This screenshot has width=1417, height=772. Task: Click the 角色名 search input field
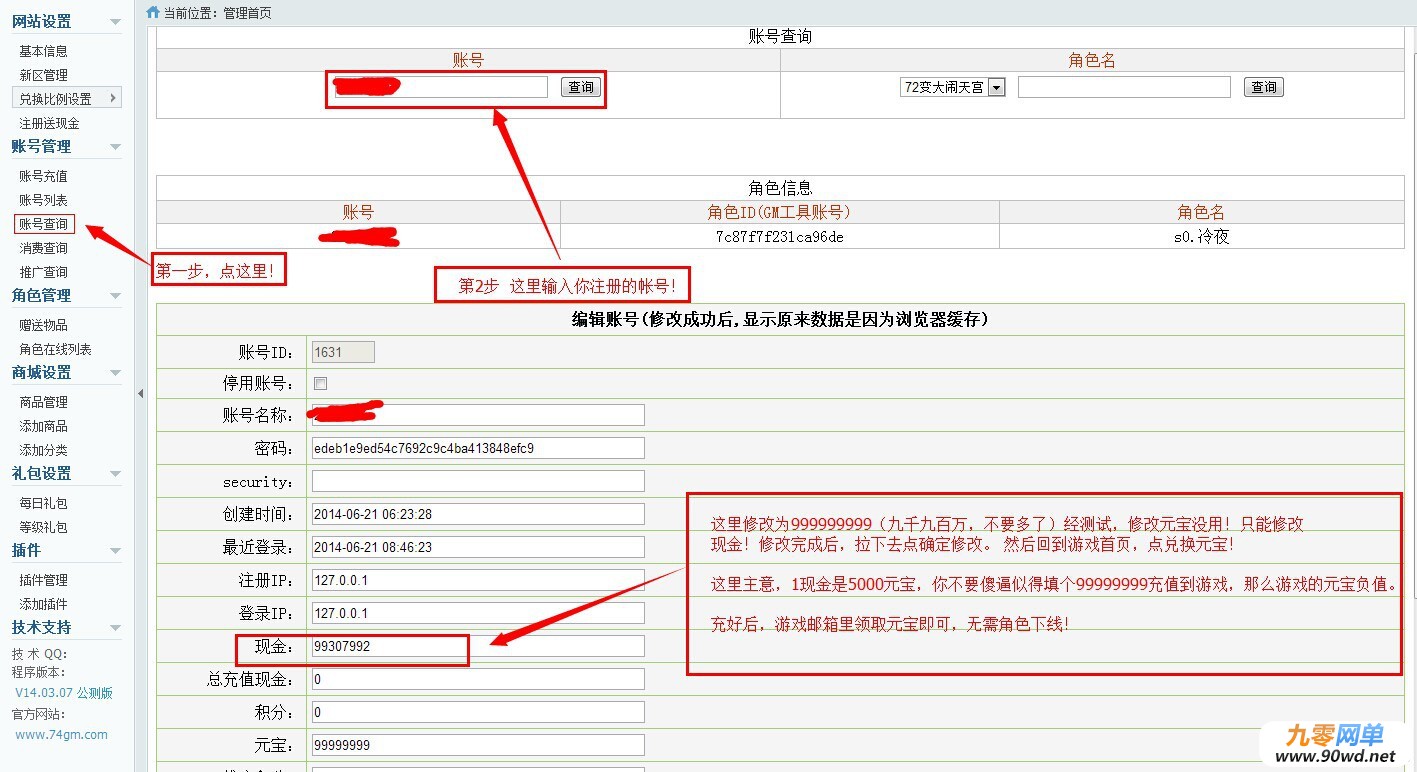(x=1124, y=87)
